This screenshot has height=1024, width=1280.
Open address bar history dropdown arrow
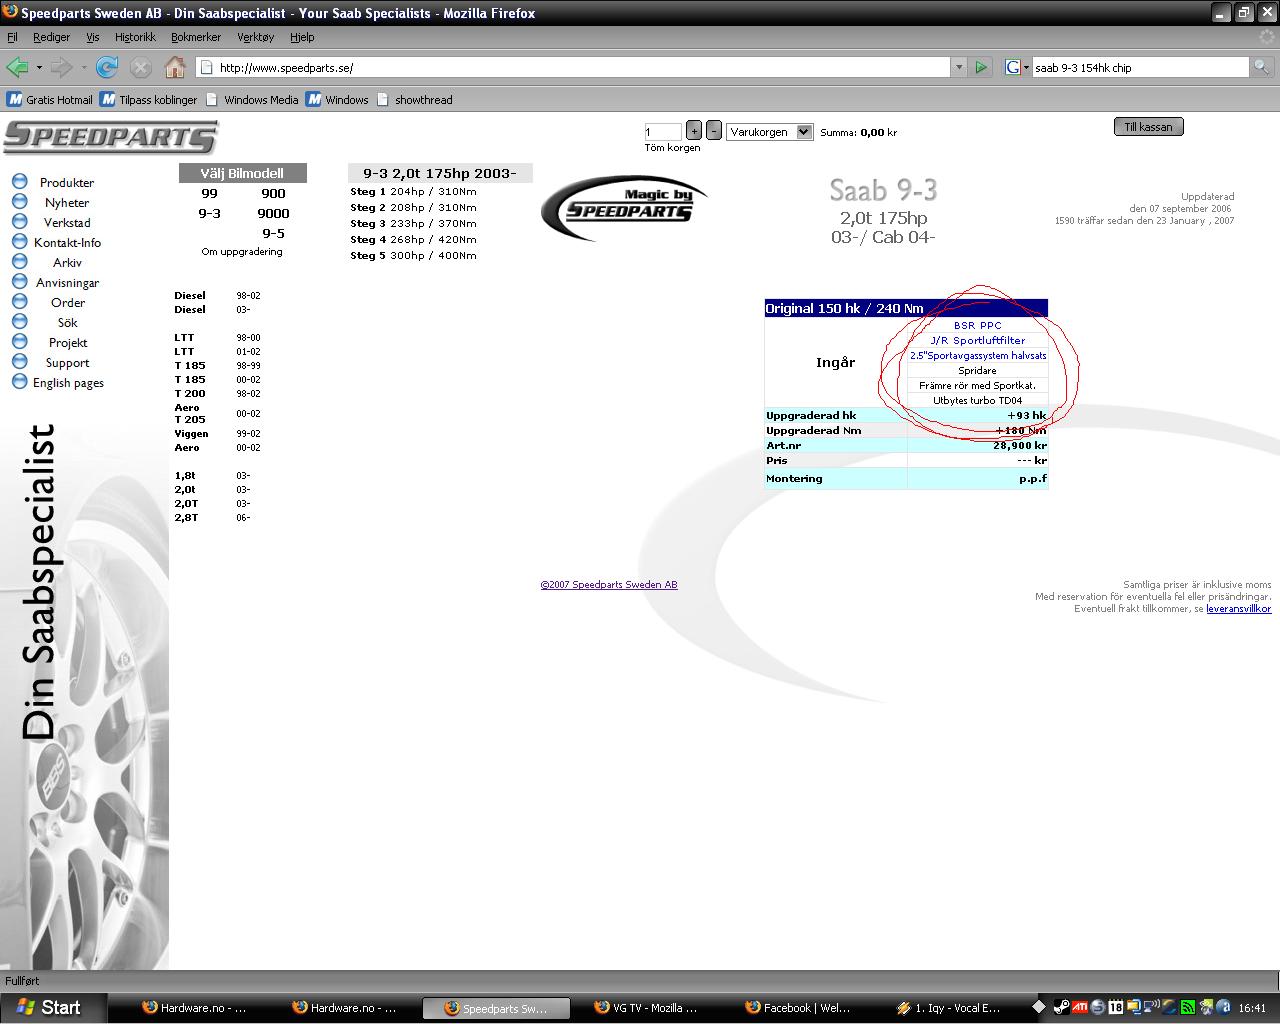[x=959, y=67]
